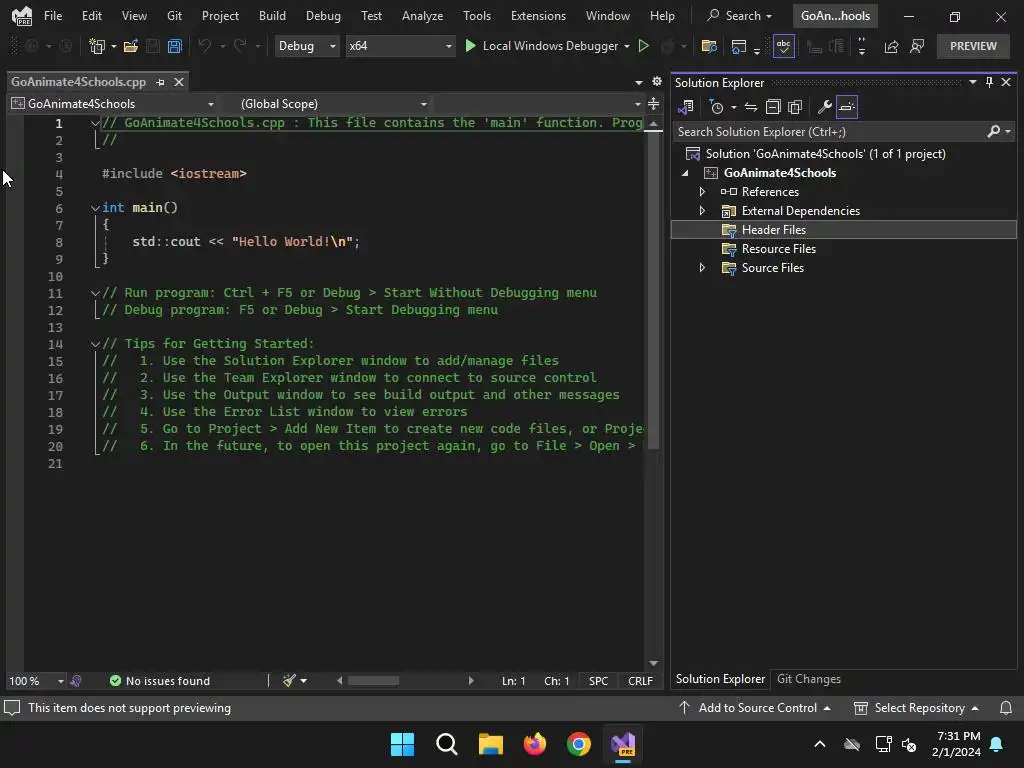This screenshot has width=1024, height=768.
Task: Click the CRLF line ending indicator
Action: [x=640, y=681]
